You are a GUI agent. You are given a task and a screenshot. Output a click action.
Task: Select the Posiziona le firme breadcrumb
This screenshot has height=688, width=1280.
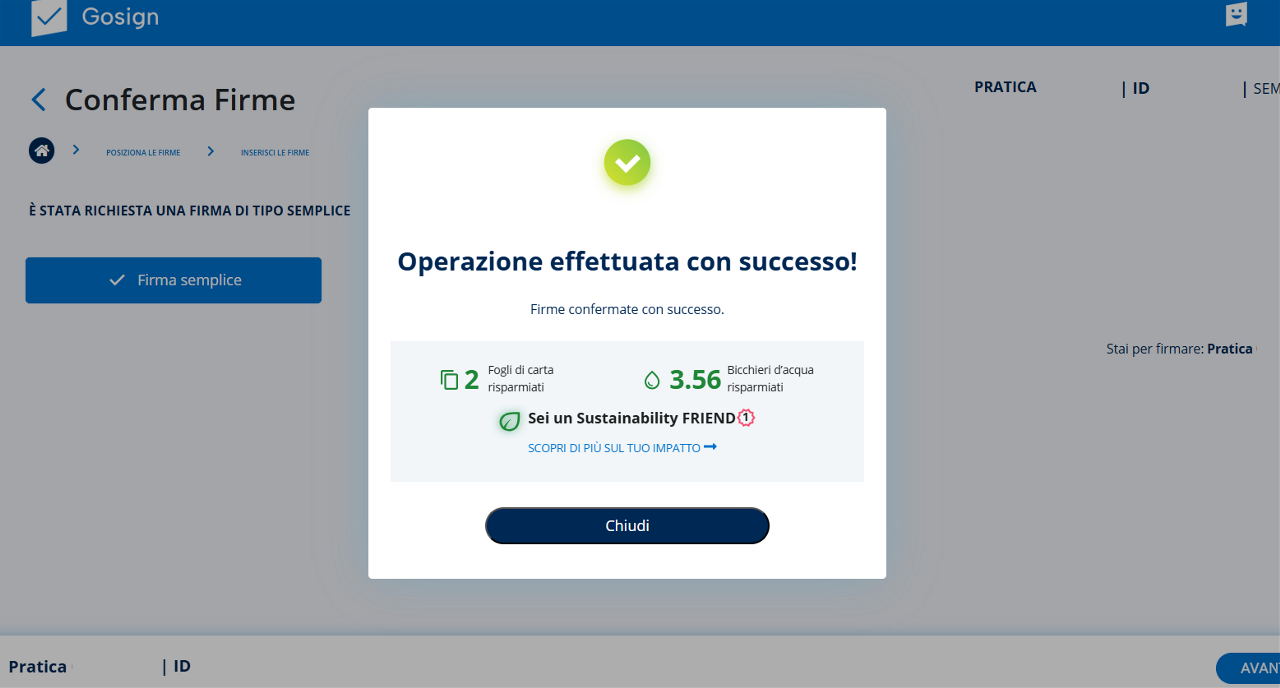coord(143,153)
